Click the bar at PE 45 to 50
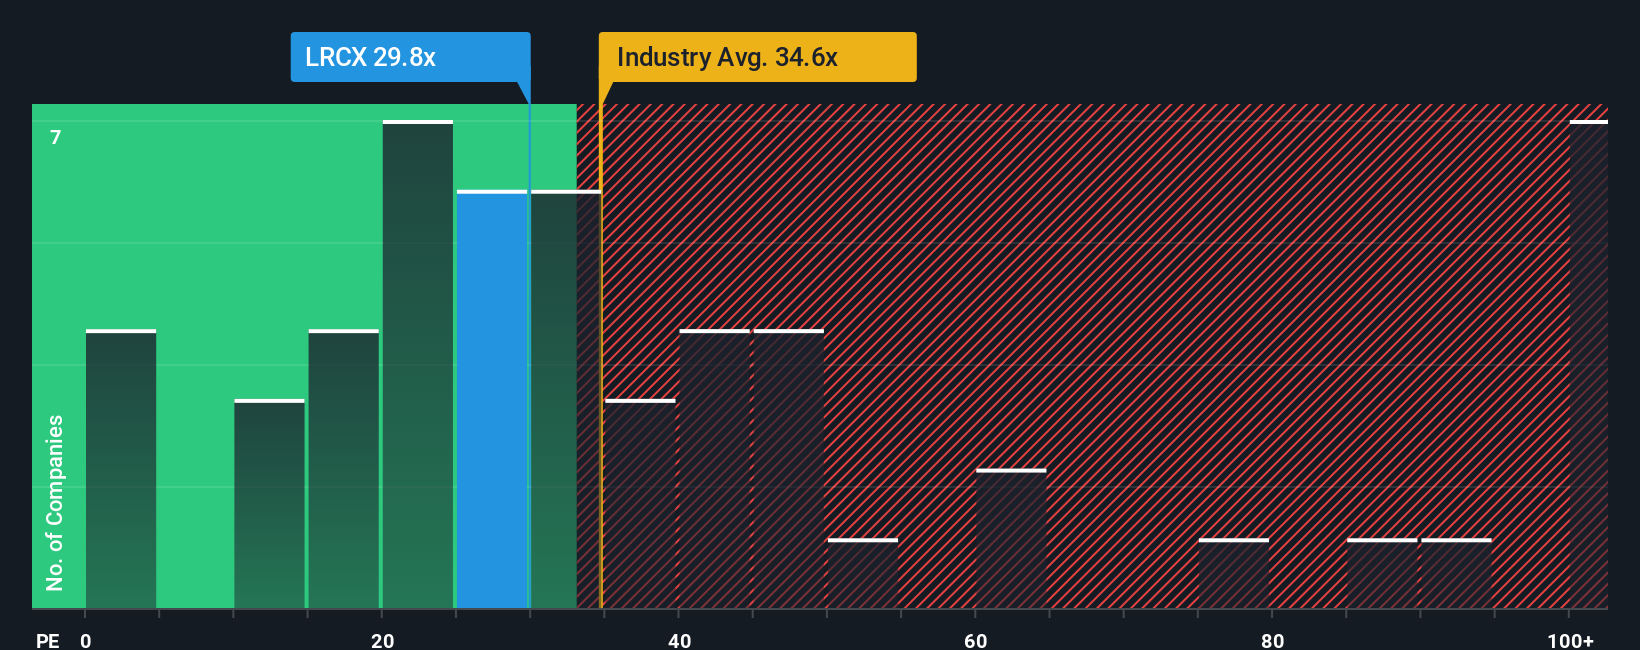This screenshot has height=650, width=1640. click(x=789, y=469)
